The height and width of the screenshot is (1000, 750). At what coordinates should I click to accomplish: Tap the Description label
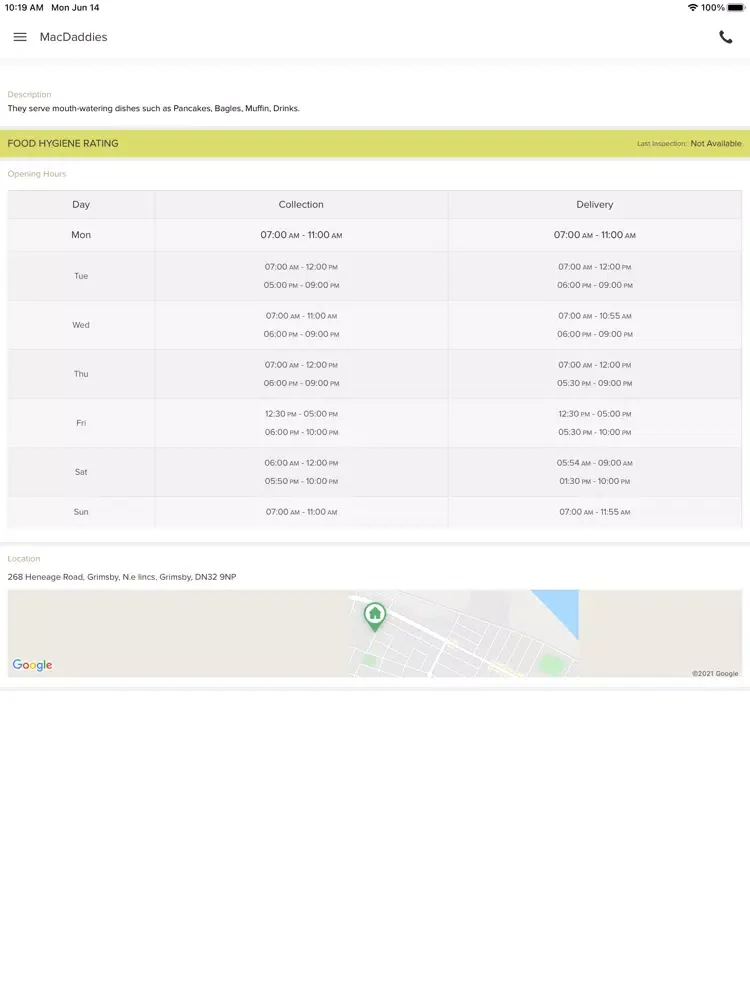click(x=29, y=94)
